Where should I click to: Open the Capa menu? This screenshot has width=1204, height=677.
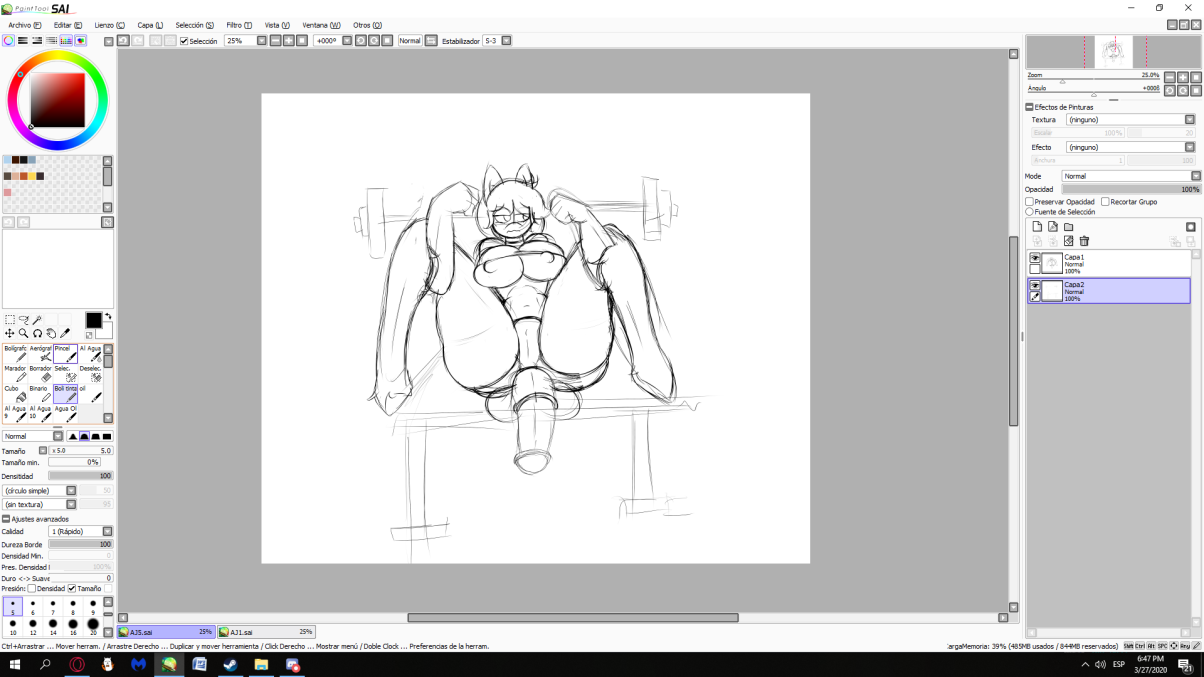(x=150, y=25)
